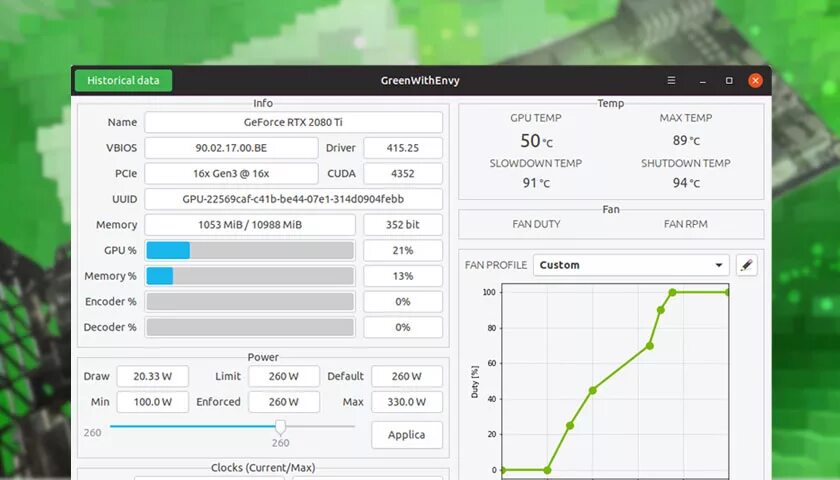Click the power limit slider handle
The width and height of the screenshot is (840, 480).
tap(280, 427)
